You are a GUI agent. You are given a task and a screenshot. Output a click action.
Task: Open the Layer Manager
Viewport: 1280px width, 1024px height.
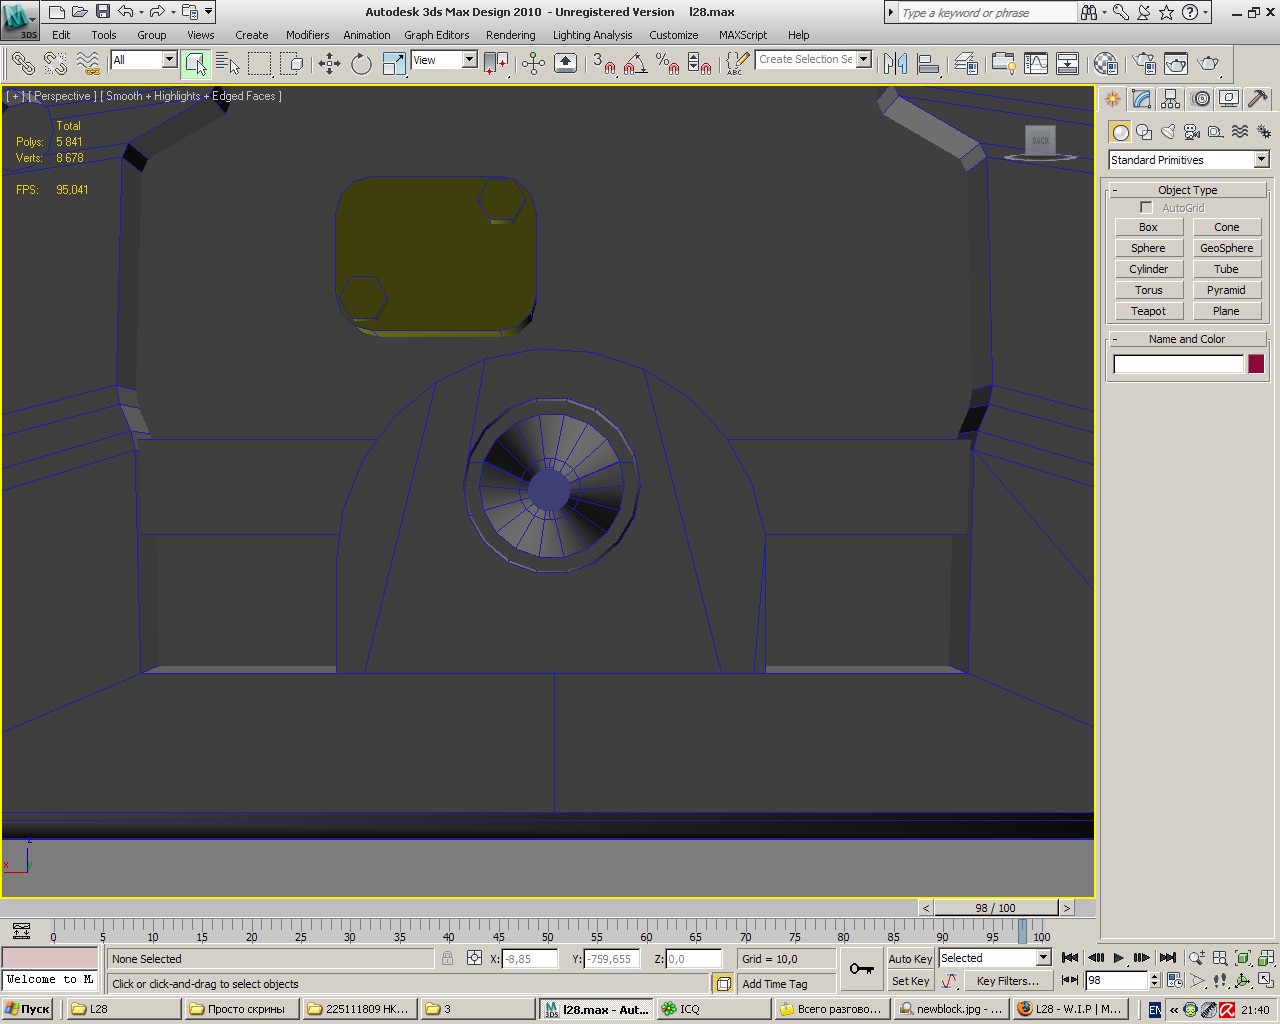(x=966, y=64)
